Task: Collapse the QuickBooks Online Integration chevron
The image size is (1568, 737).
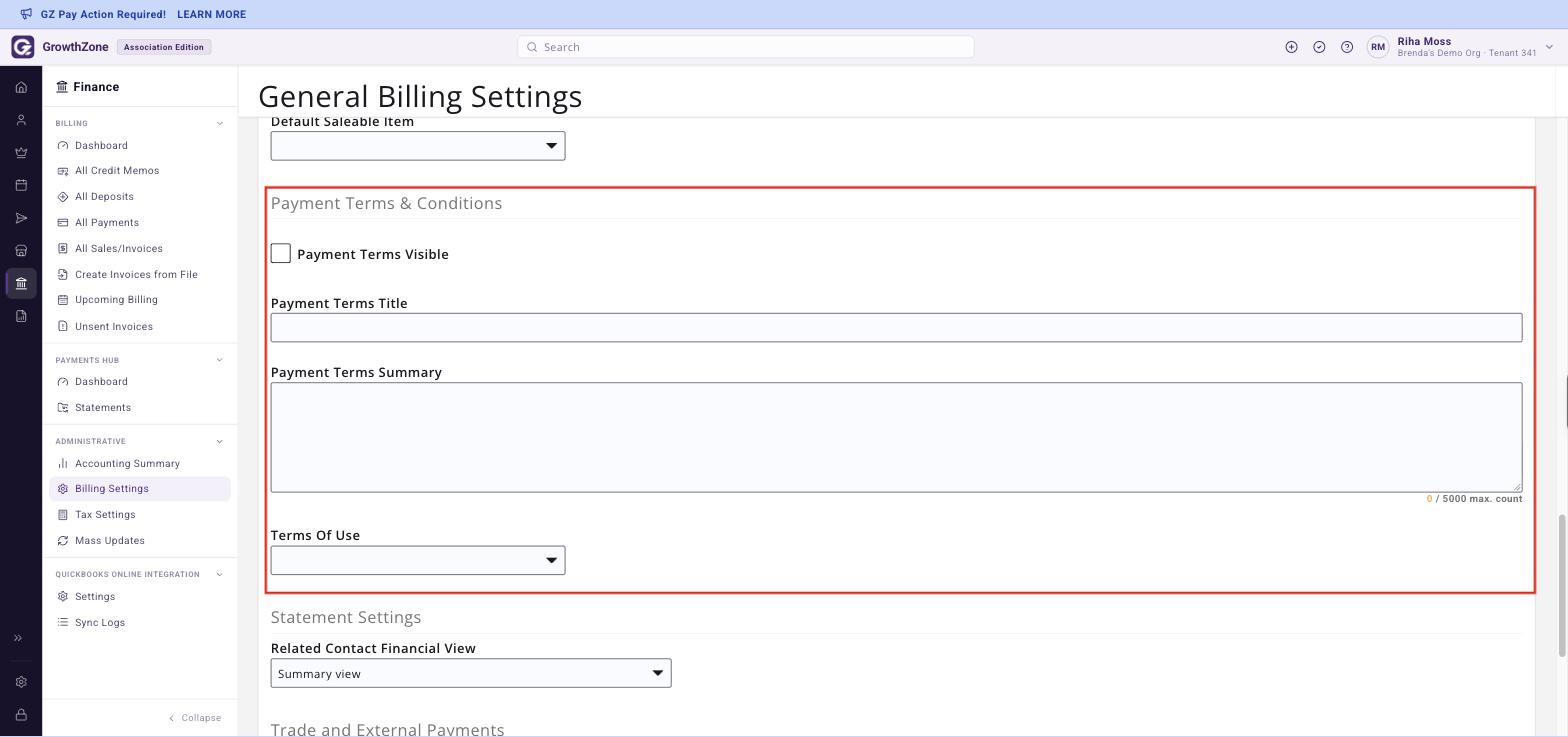Action: coord(220,574)
